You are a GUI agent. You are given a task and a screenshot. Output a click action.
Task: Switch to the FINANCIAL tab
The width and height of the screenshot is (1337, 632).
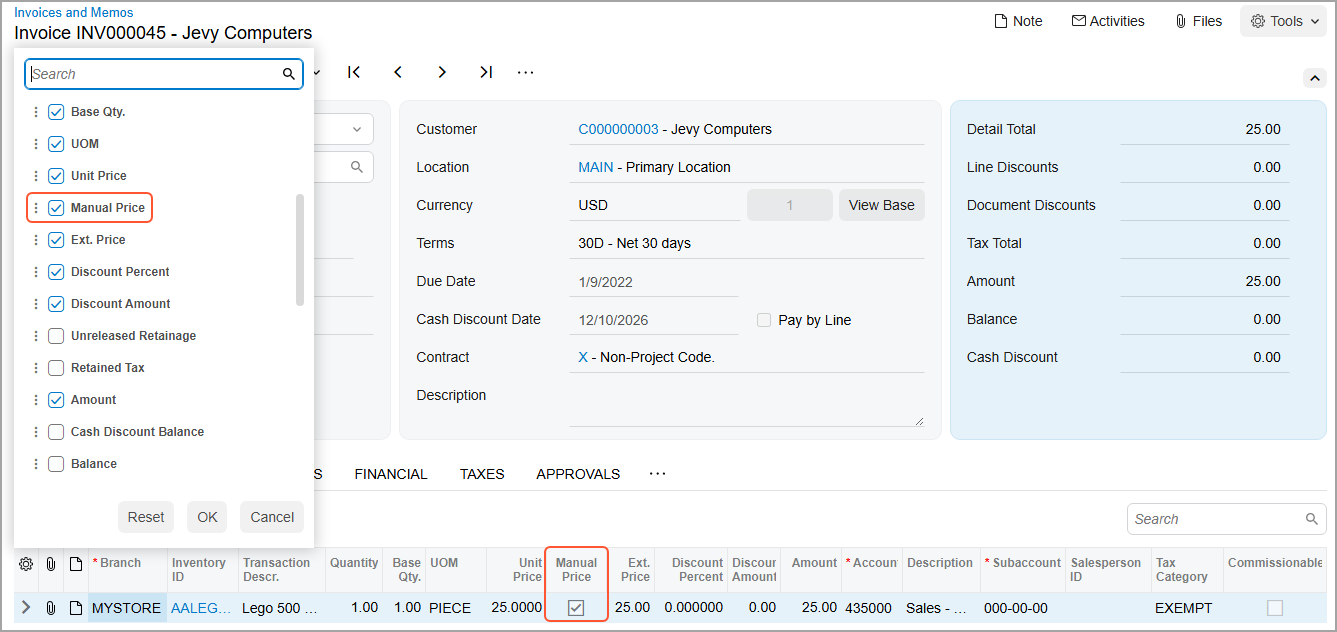(x=391, y=474)
